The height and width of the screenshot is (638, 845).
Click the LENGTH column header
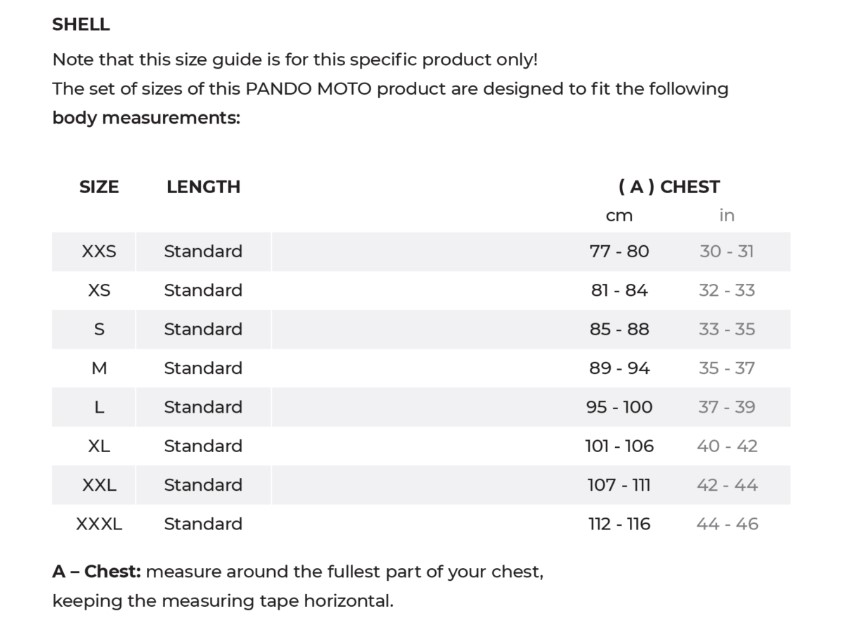[x=203, y=187]
